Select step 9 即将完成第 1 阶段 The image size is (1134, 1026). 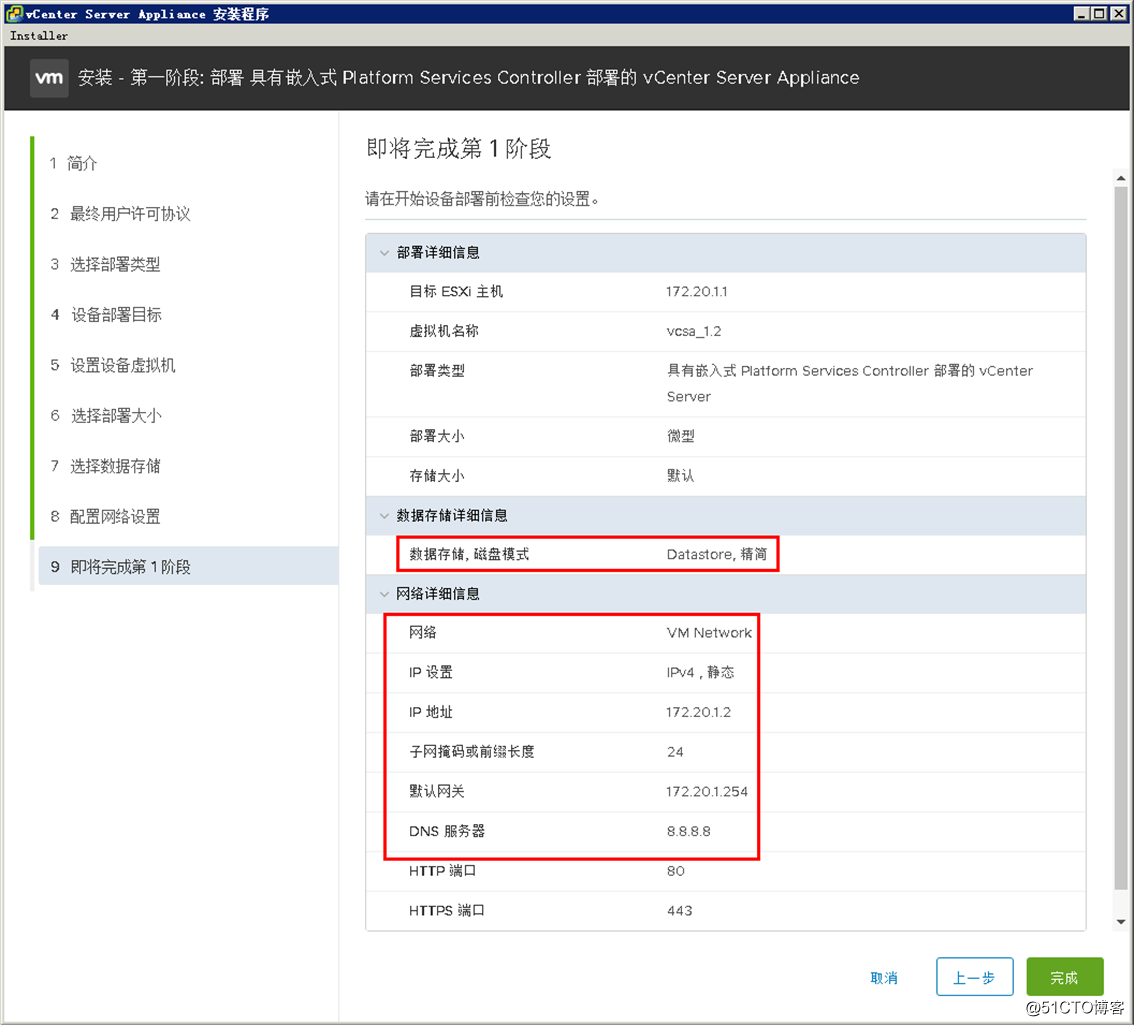tap(188, 566)
